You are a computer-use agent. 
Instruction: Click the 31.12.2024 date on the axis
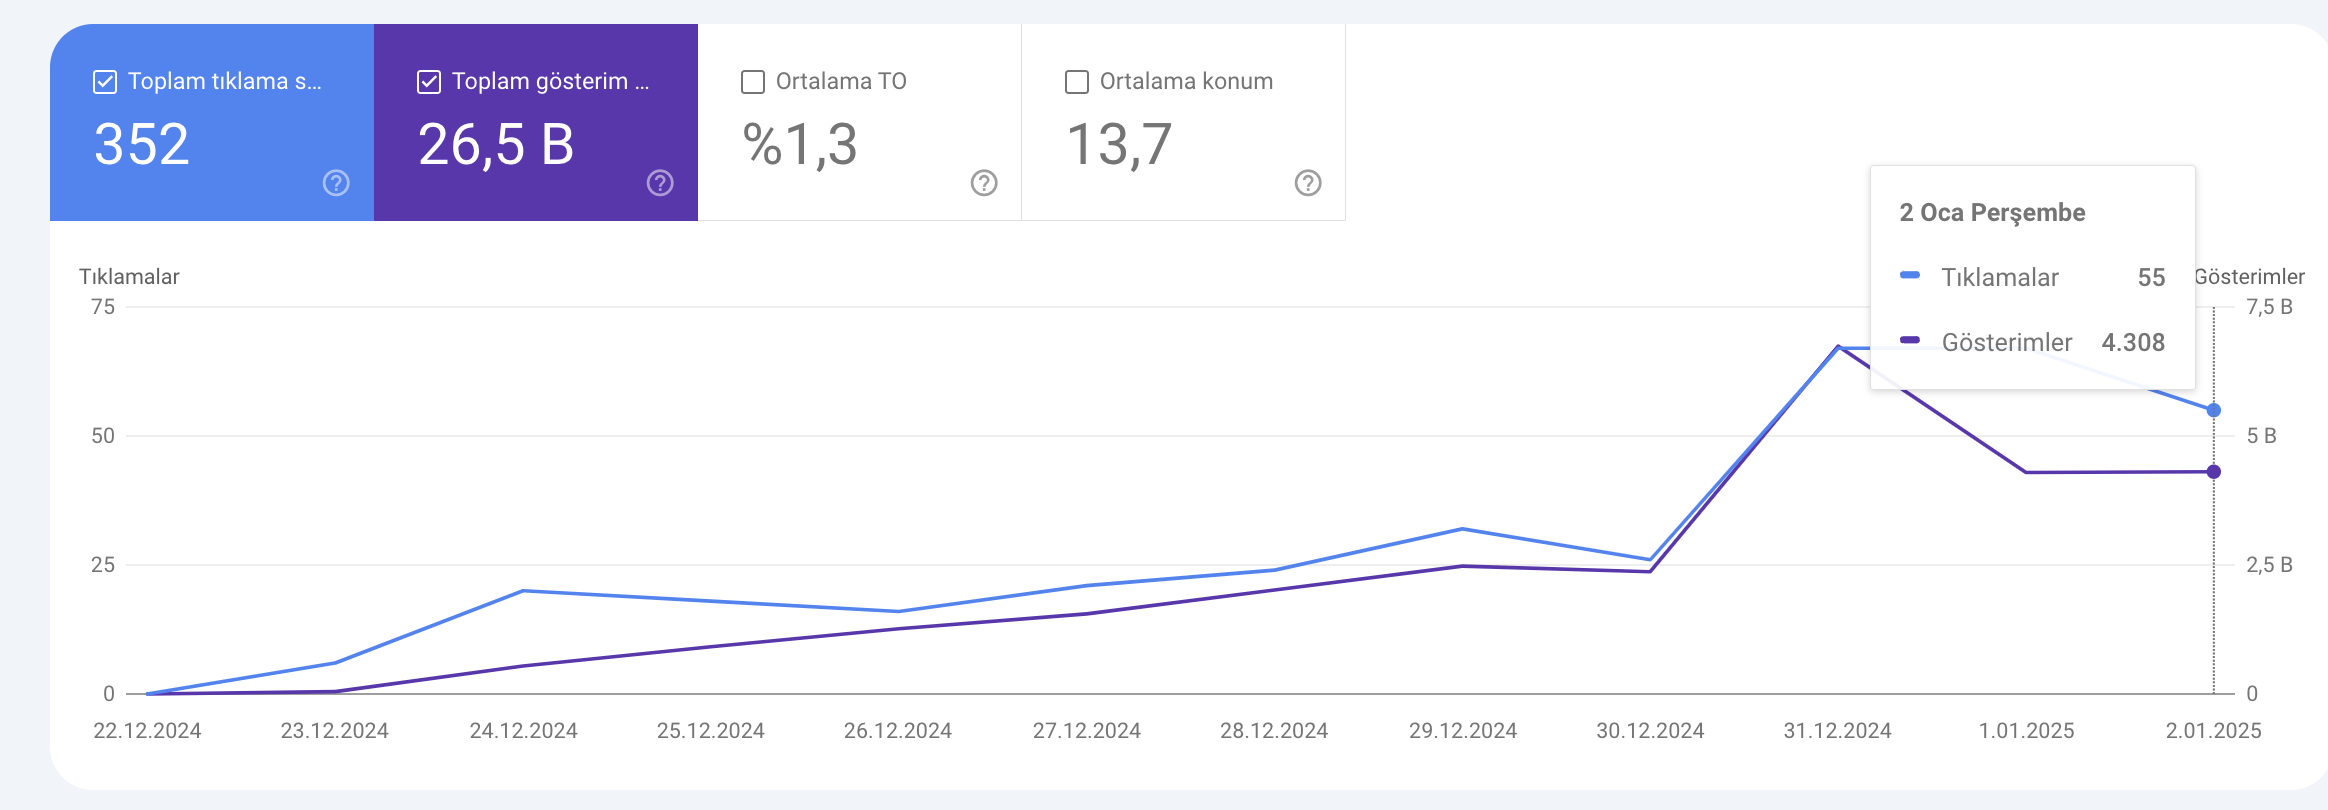pyautogui.click(x=1838, y=731)
